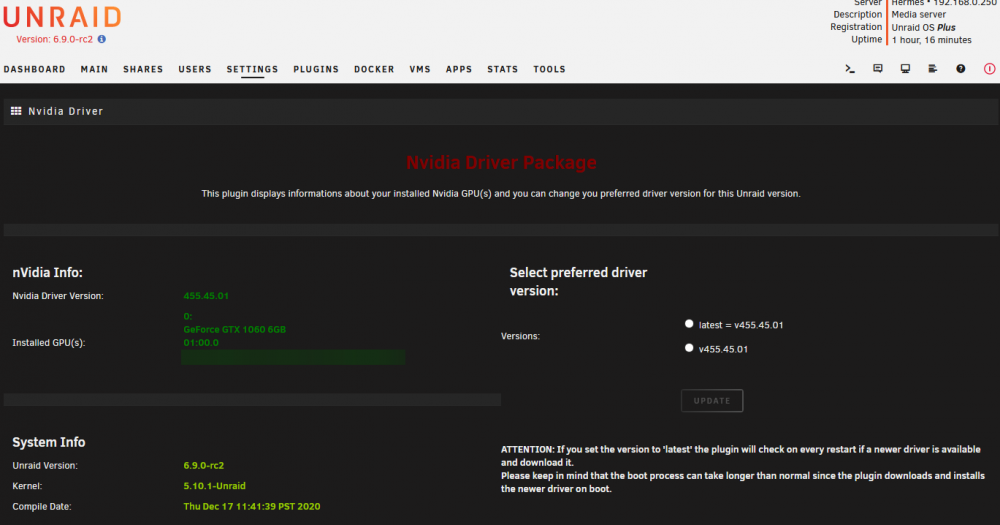The height and width of the screenshot is (525, 1000).
Task: Open the STATS tab
Action: pos(503,69)
